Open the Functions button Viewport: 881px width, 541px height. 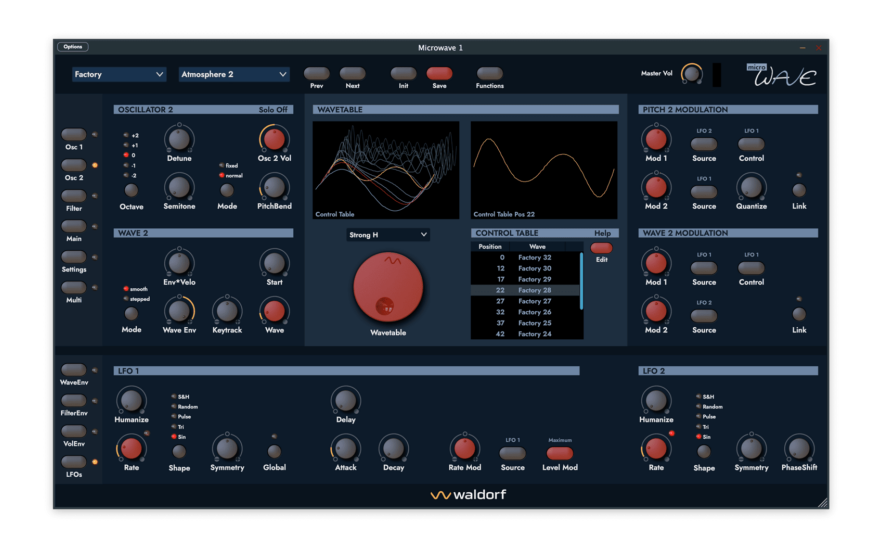[489, 73]
